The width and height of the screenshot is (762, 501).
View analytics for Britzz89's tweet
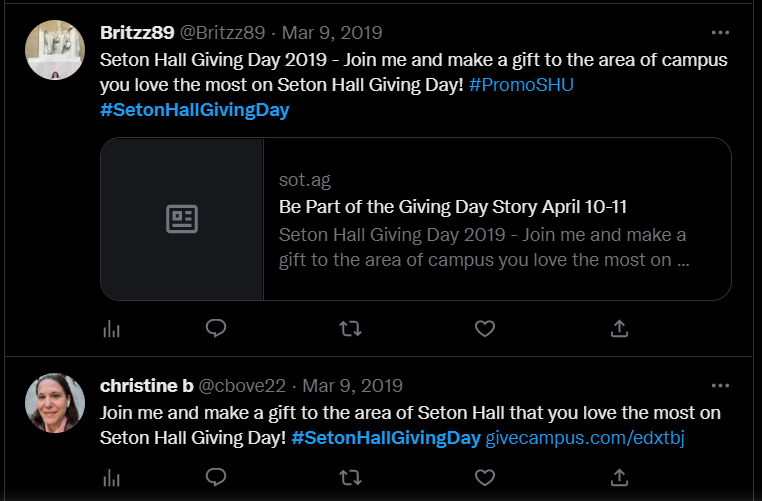(x=112, y=328)
